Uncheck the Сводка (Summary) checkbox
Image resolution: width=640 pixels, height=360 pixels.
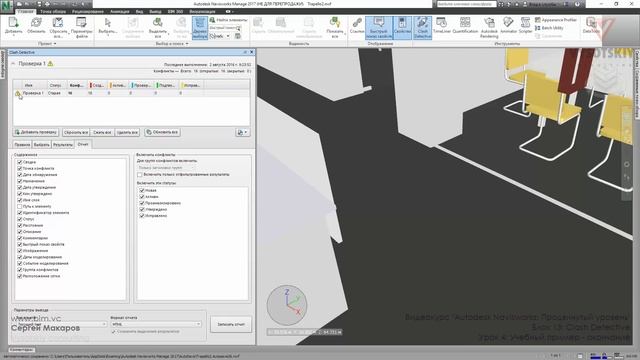point(20,162)
